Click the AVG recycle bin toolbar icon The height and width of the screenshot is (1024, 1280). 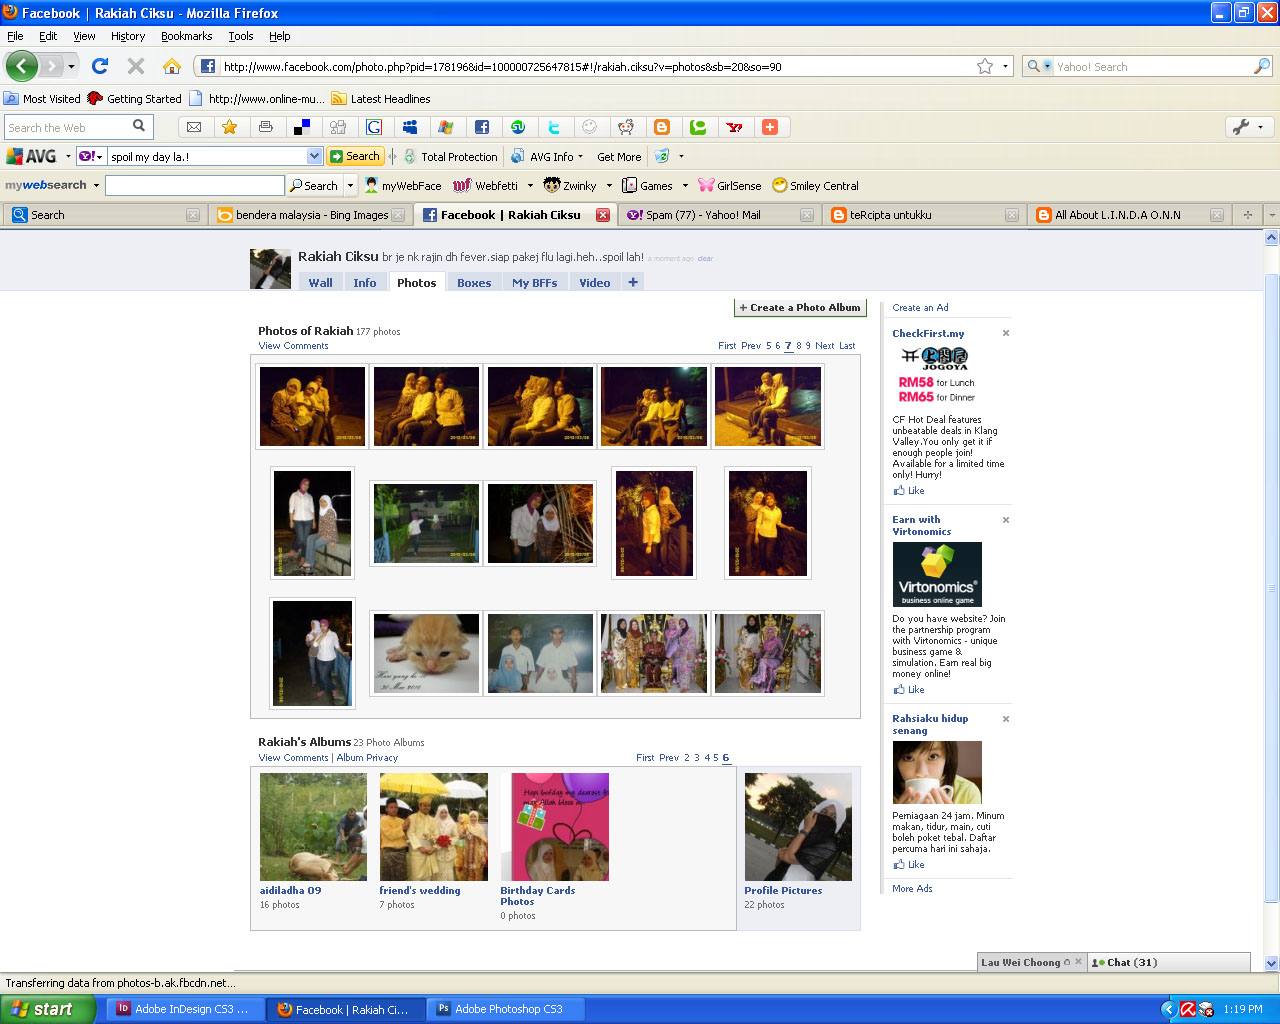pyautogui.click(x=661, y=156)
